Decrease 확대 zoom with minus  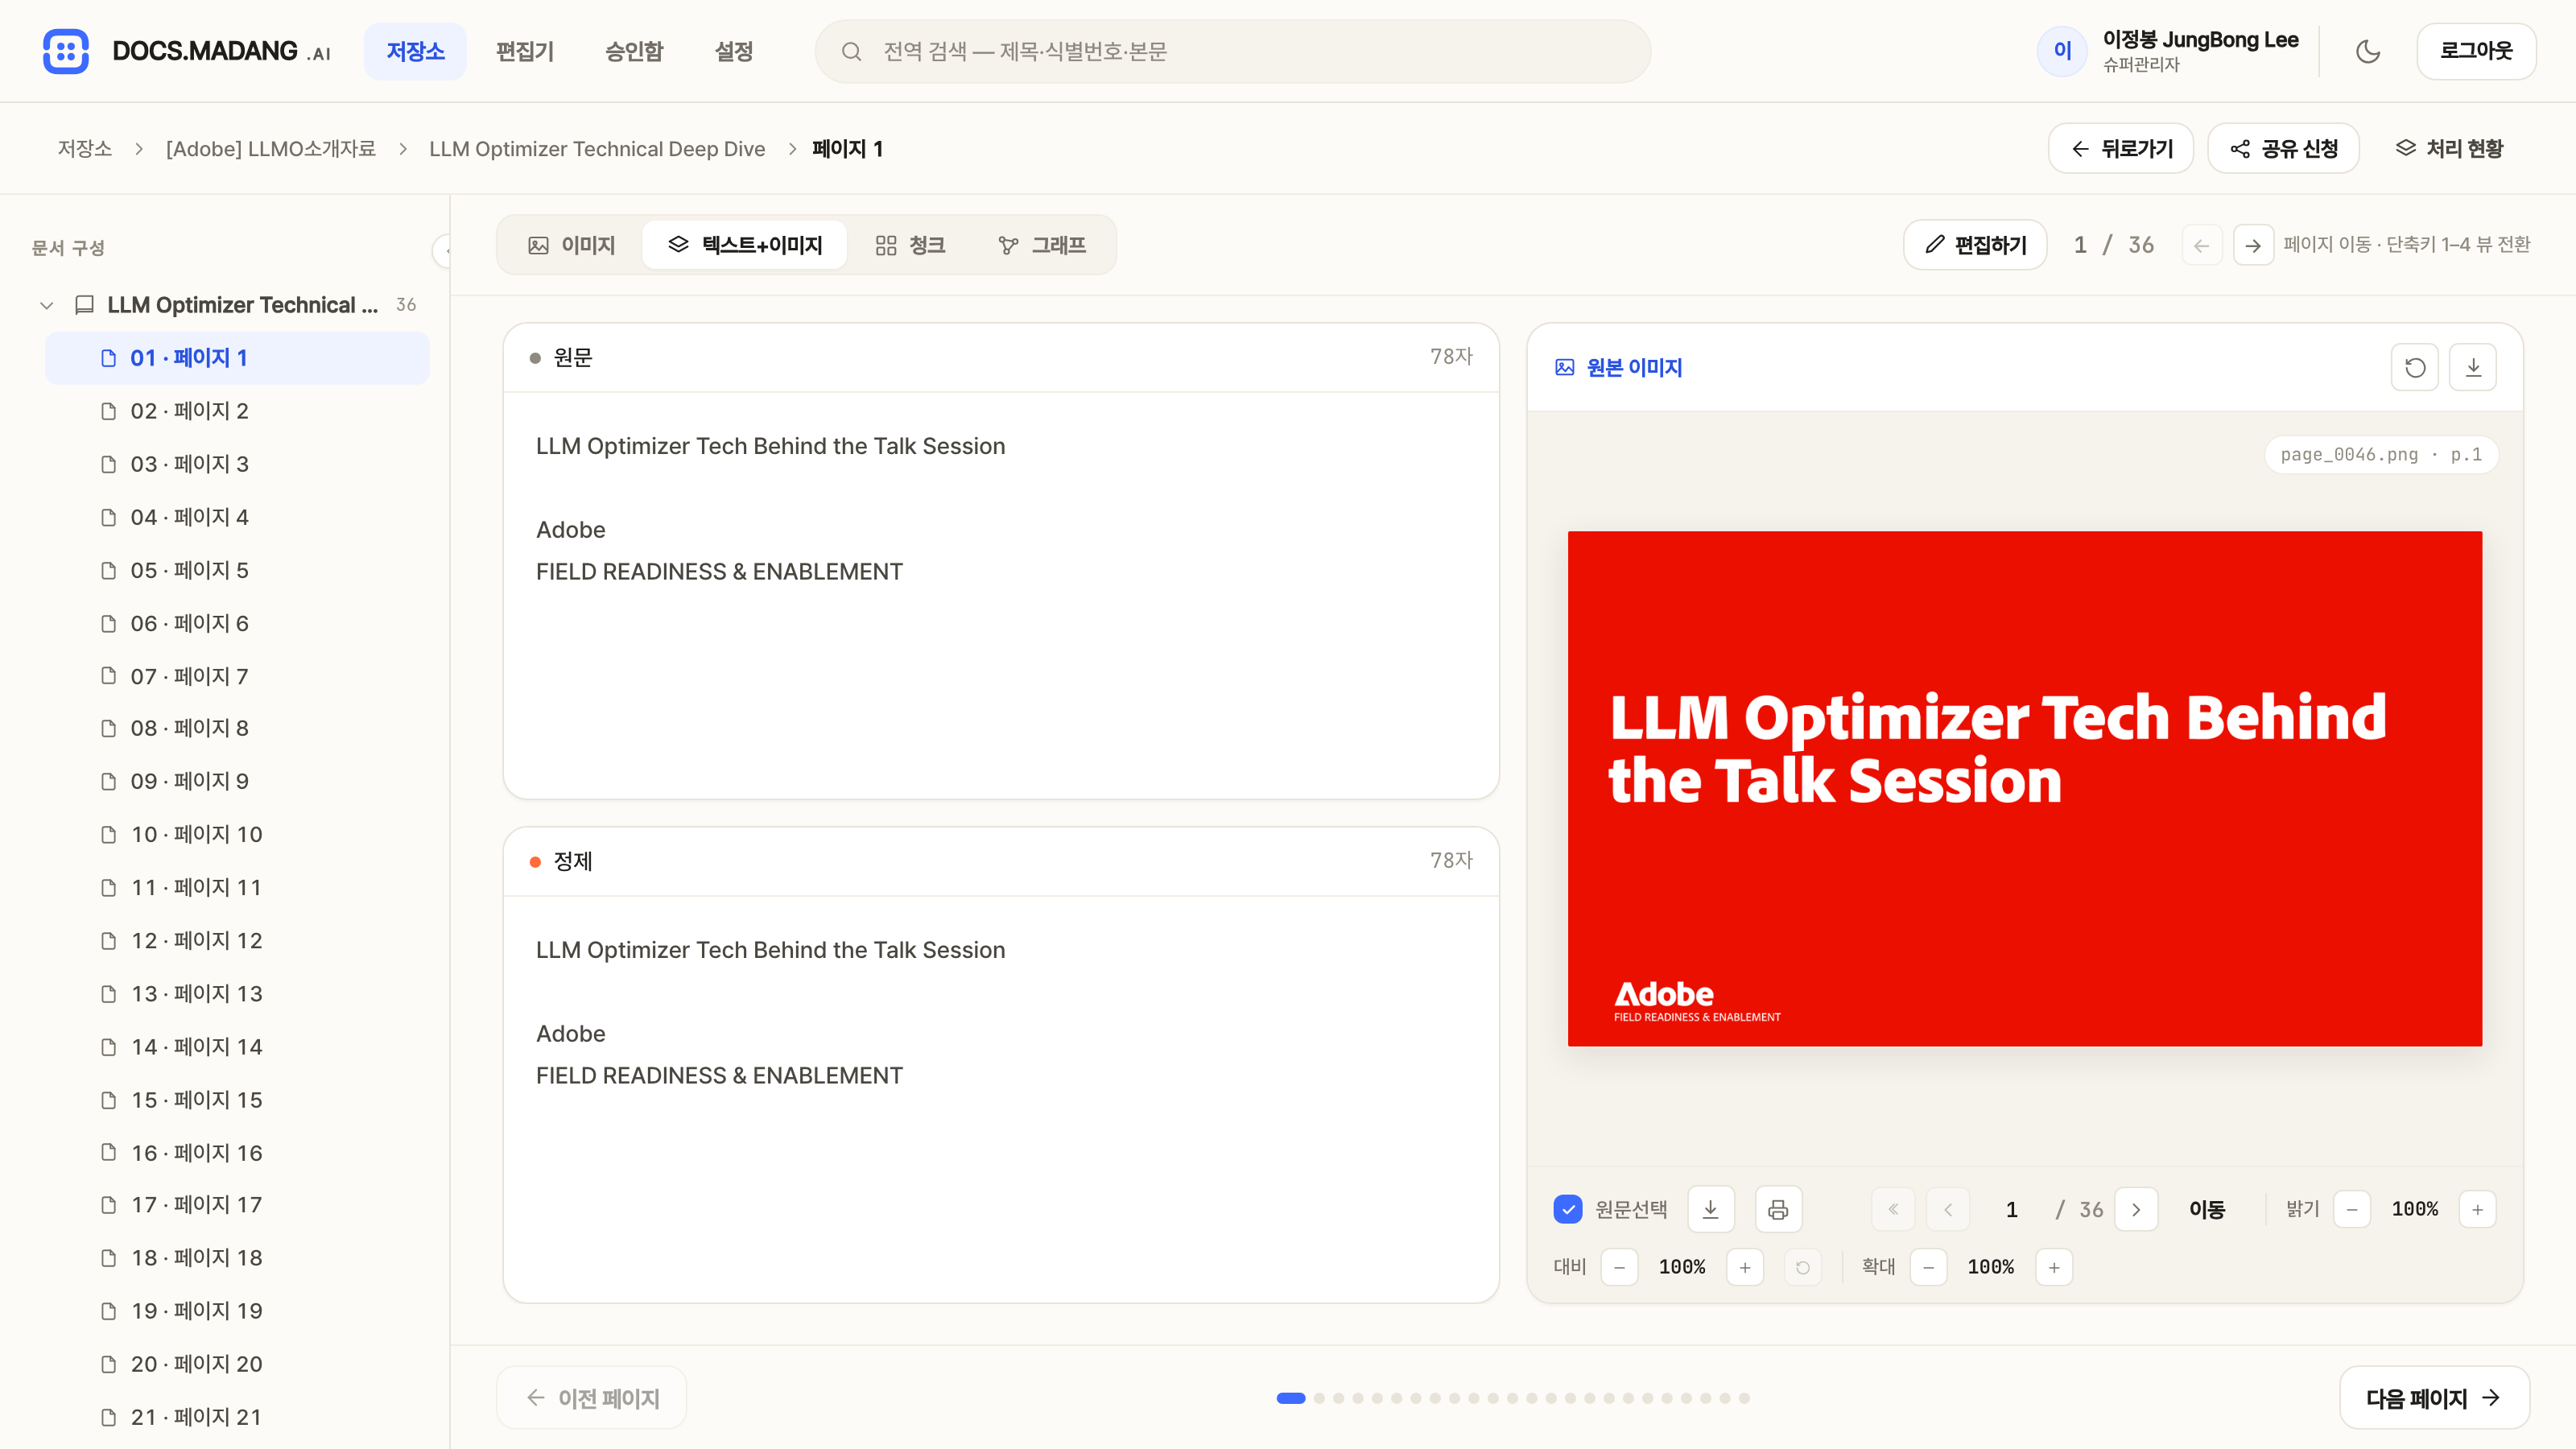pyautogui.click(x=1928, y=1268)
